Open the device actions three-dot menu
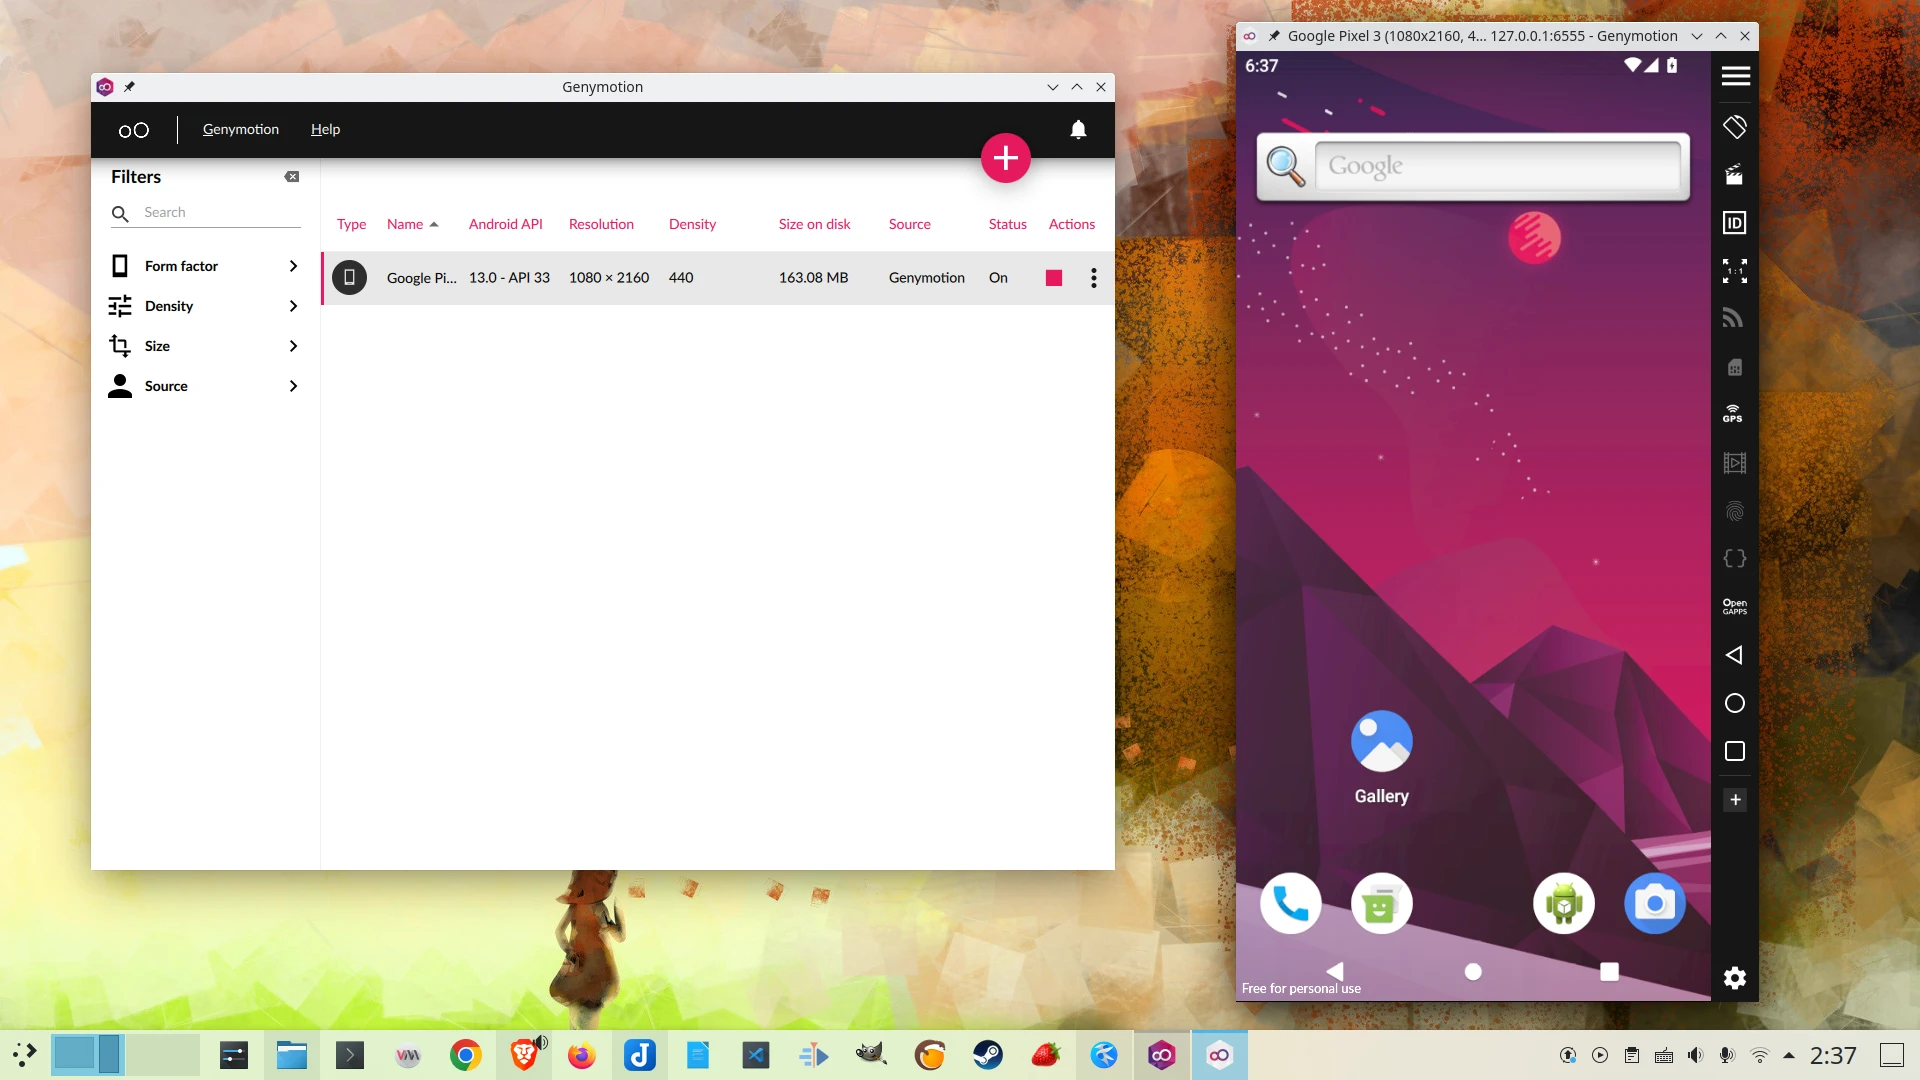The width and height of the screenshot is (1920, 1080). [x=1093, y=278]
